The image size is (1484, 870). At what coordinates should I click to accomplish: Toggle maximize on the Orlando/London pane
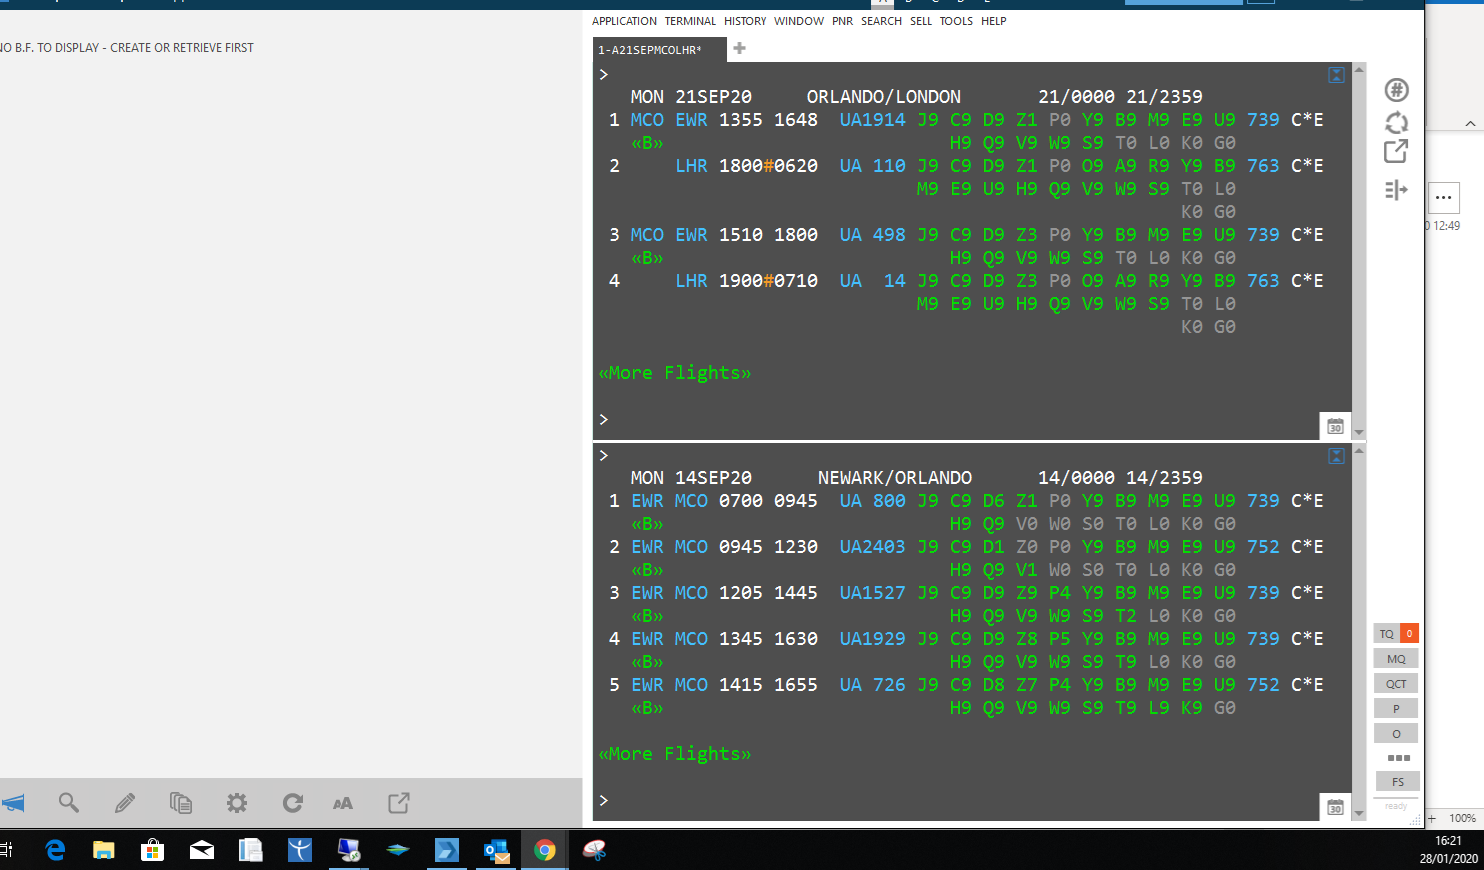(x=1336, y=75)
